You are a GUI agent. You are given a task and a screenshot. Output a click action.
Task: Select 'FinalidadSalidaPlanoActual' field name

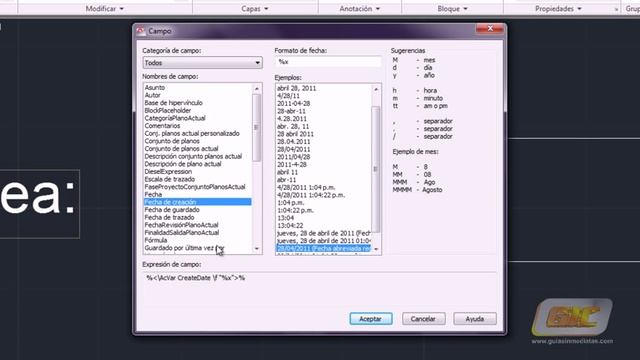pos(182,232)
